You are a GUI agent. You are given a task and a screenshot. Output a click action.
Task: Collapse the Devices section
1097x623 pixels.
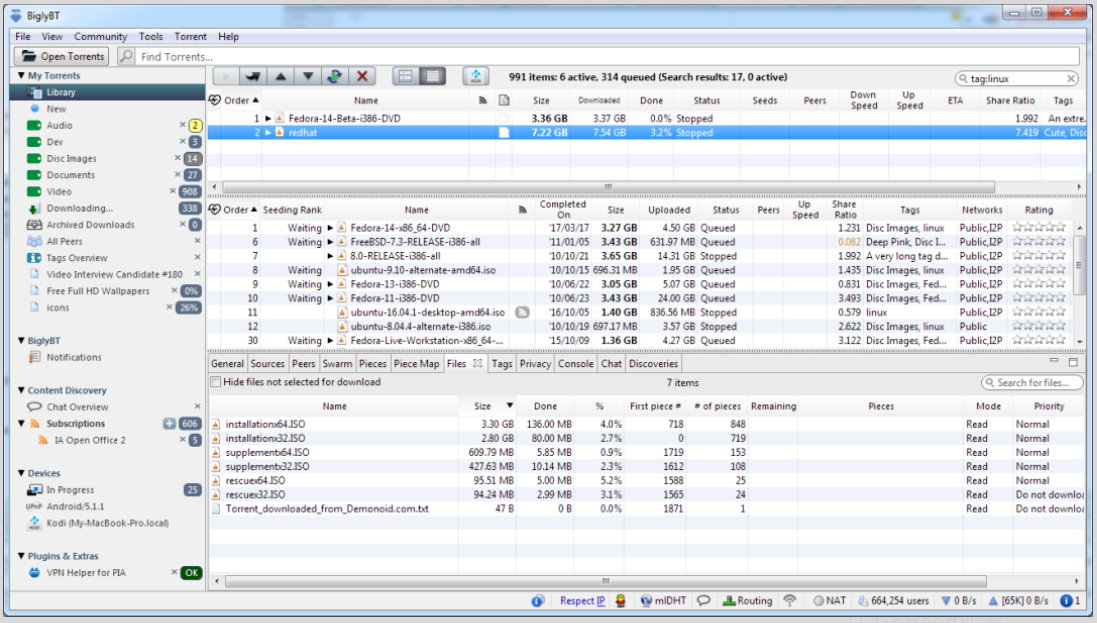[x=21, y=473]
